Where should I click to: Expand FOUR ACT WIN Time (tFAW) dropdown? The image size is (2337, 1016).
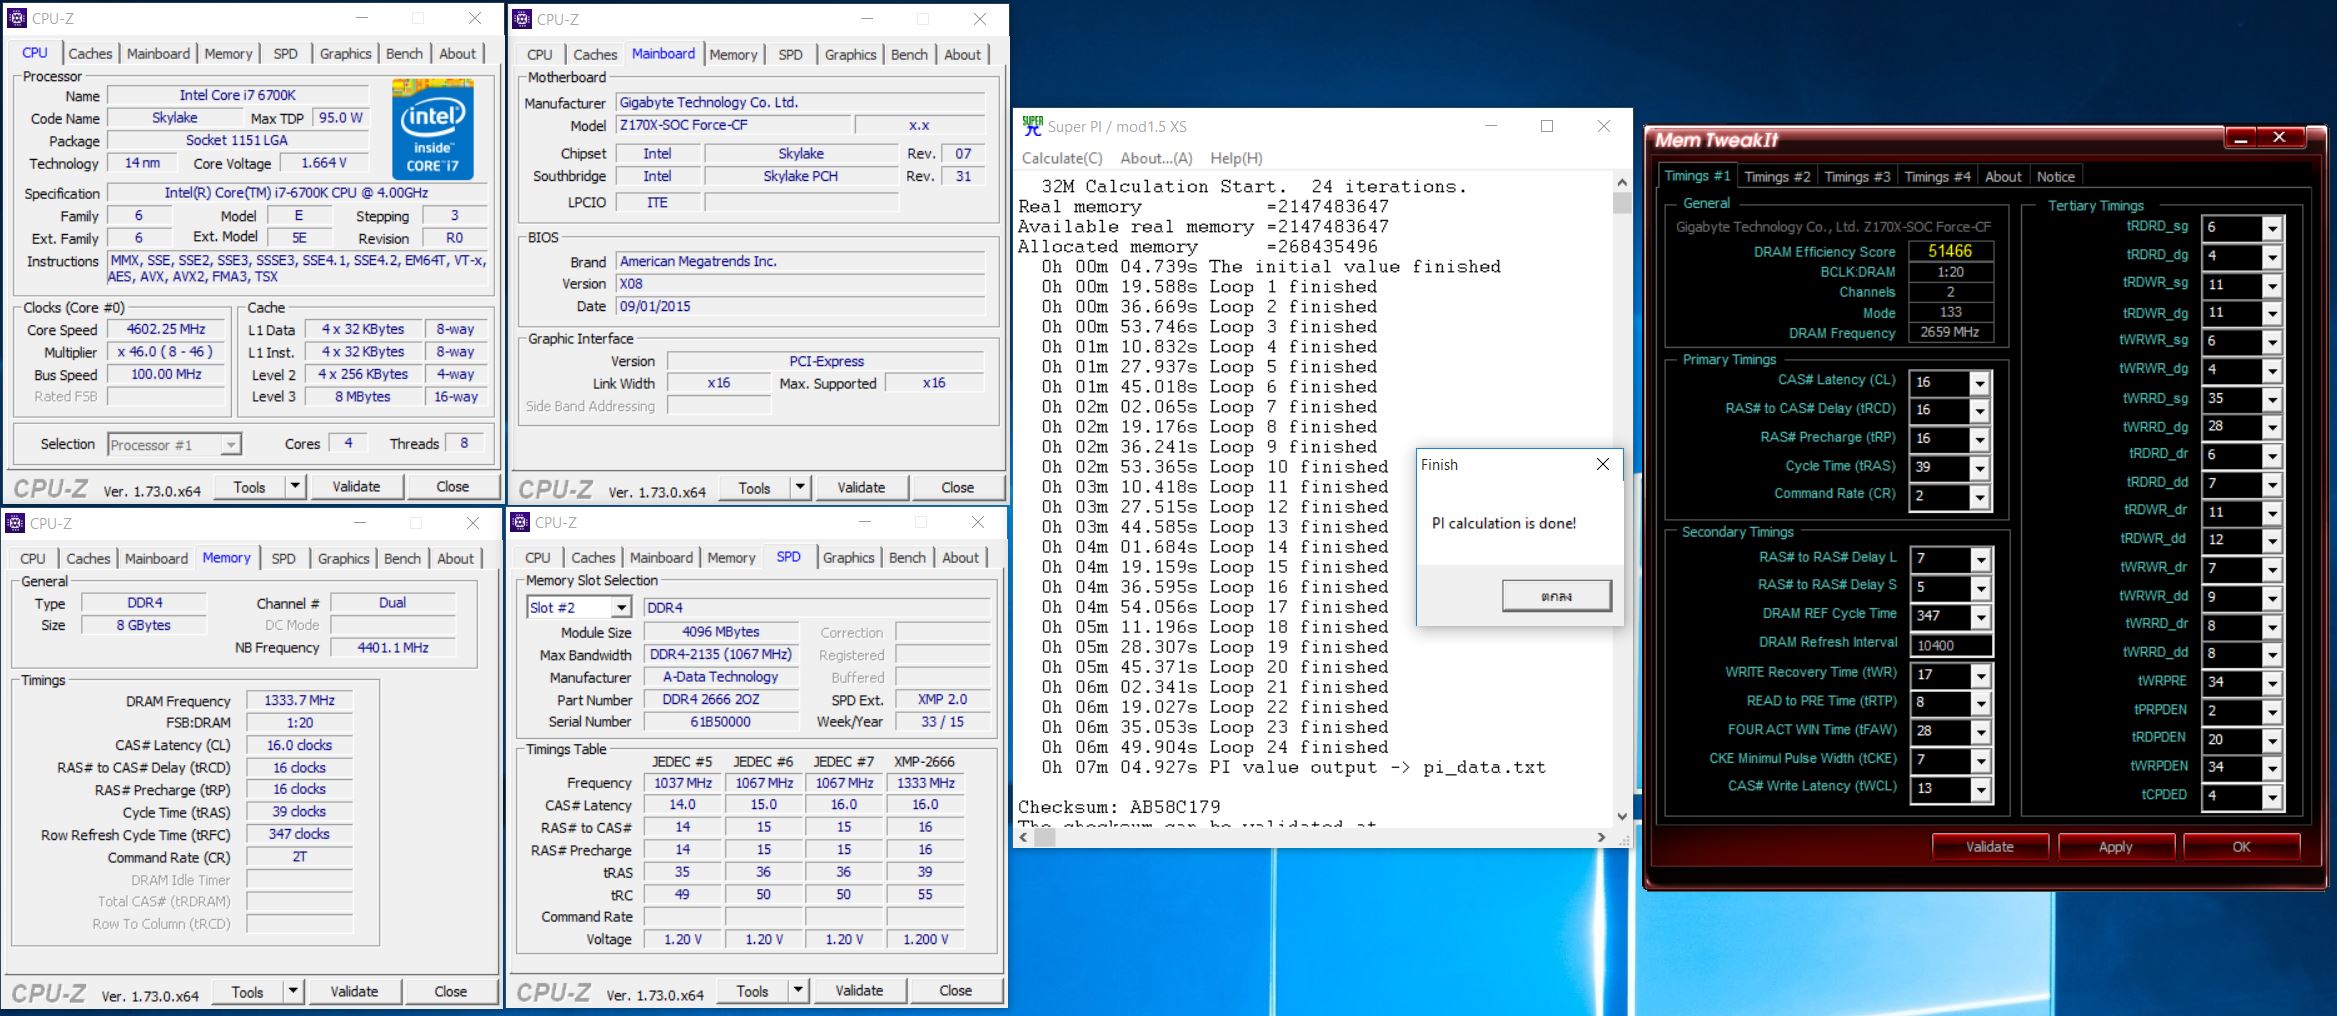point(1980,732)
